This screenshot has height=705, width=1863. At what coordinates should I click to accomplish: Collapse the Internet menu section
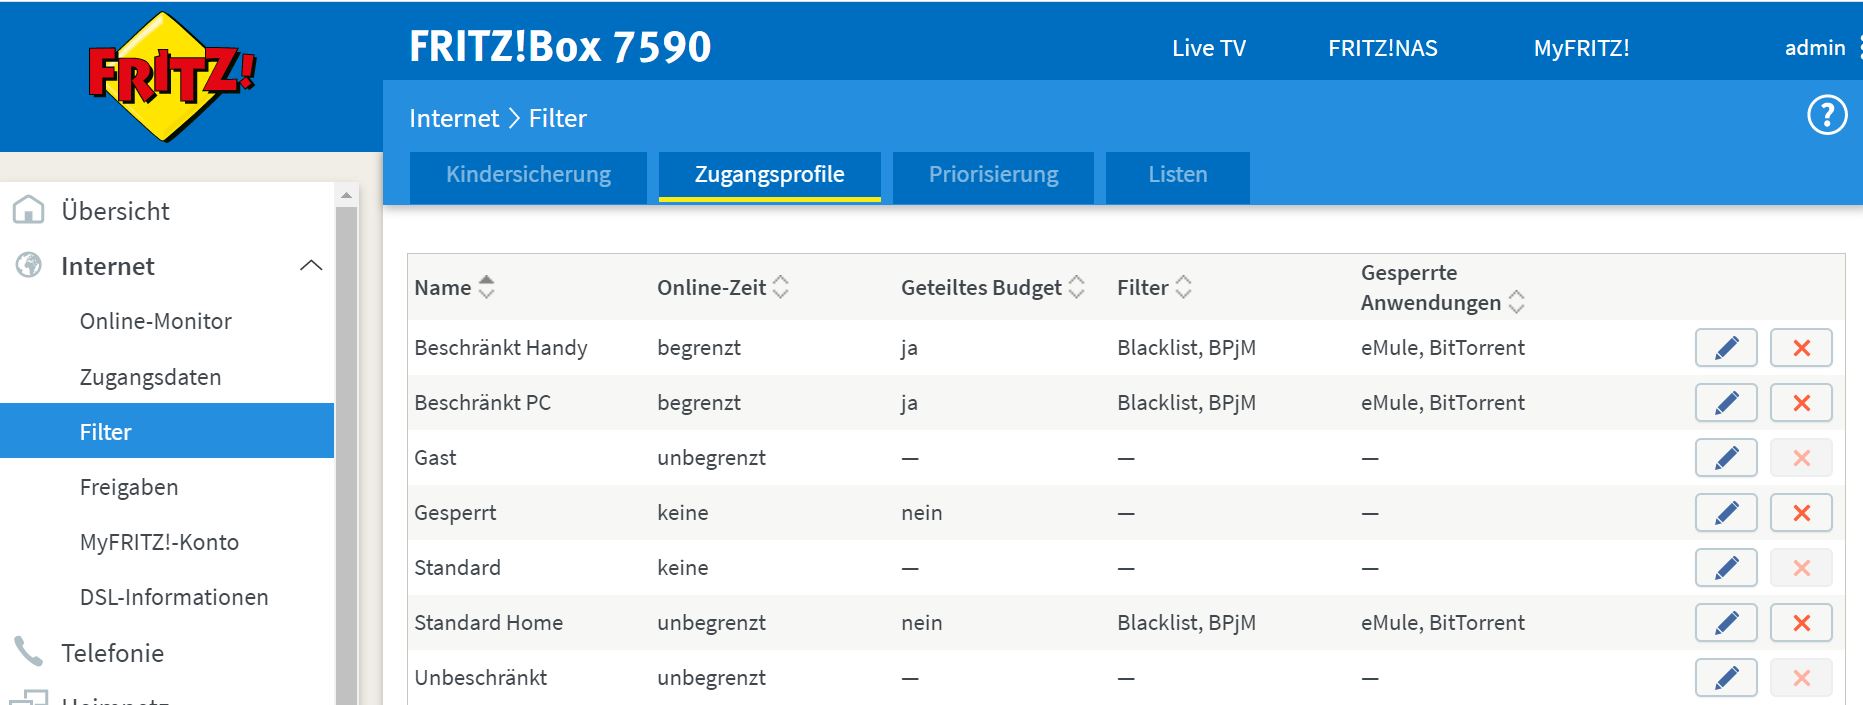coord(311,266)
